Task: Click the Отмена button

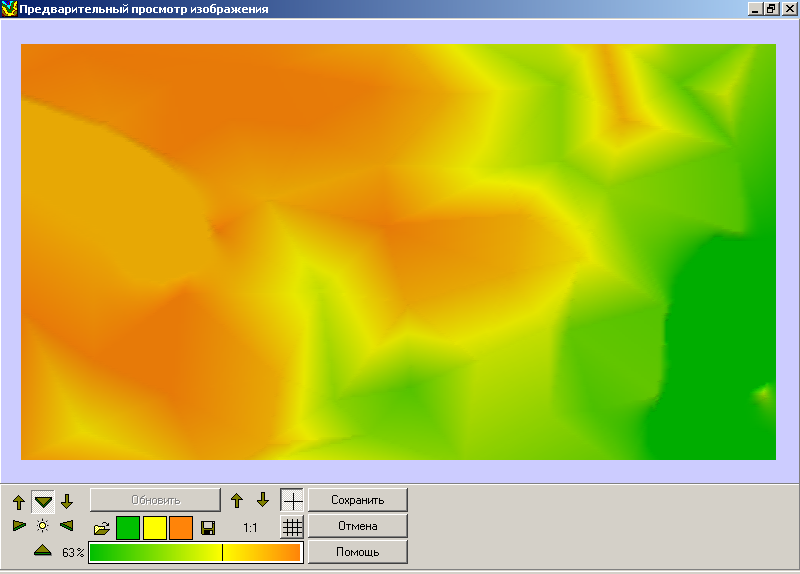Action: [x=358, y=526]
